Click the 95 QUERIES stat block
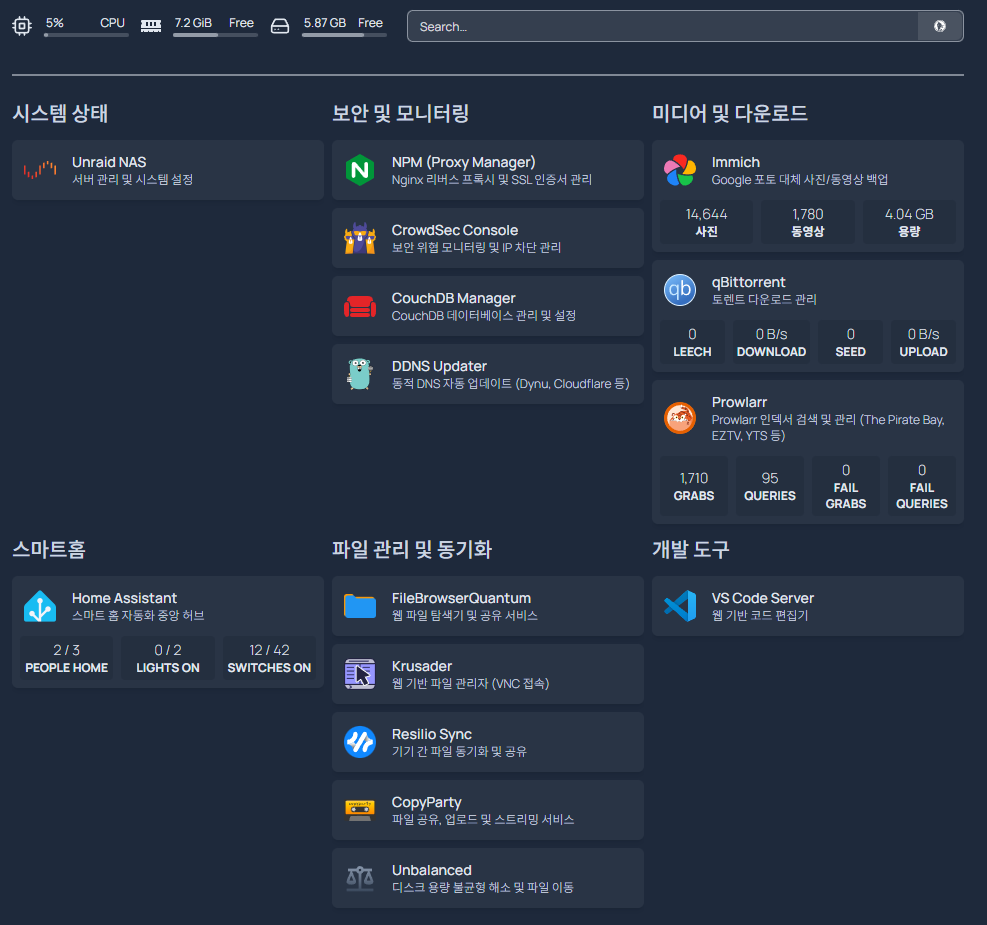This screenshot has height=925, width=987. (x=770, y=486)
